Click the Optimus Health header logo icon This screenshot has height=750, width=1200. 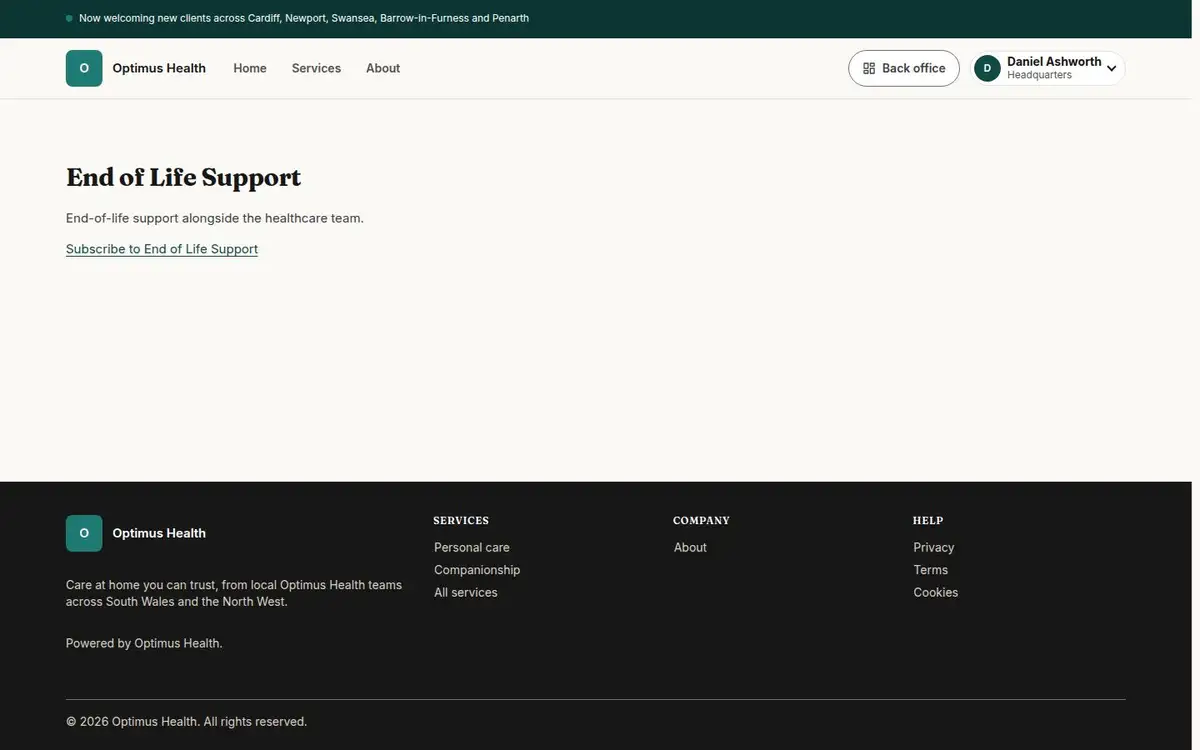point(84,68)
